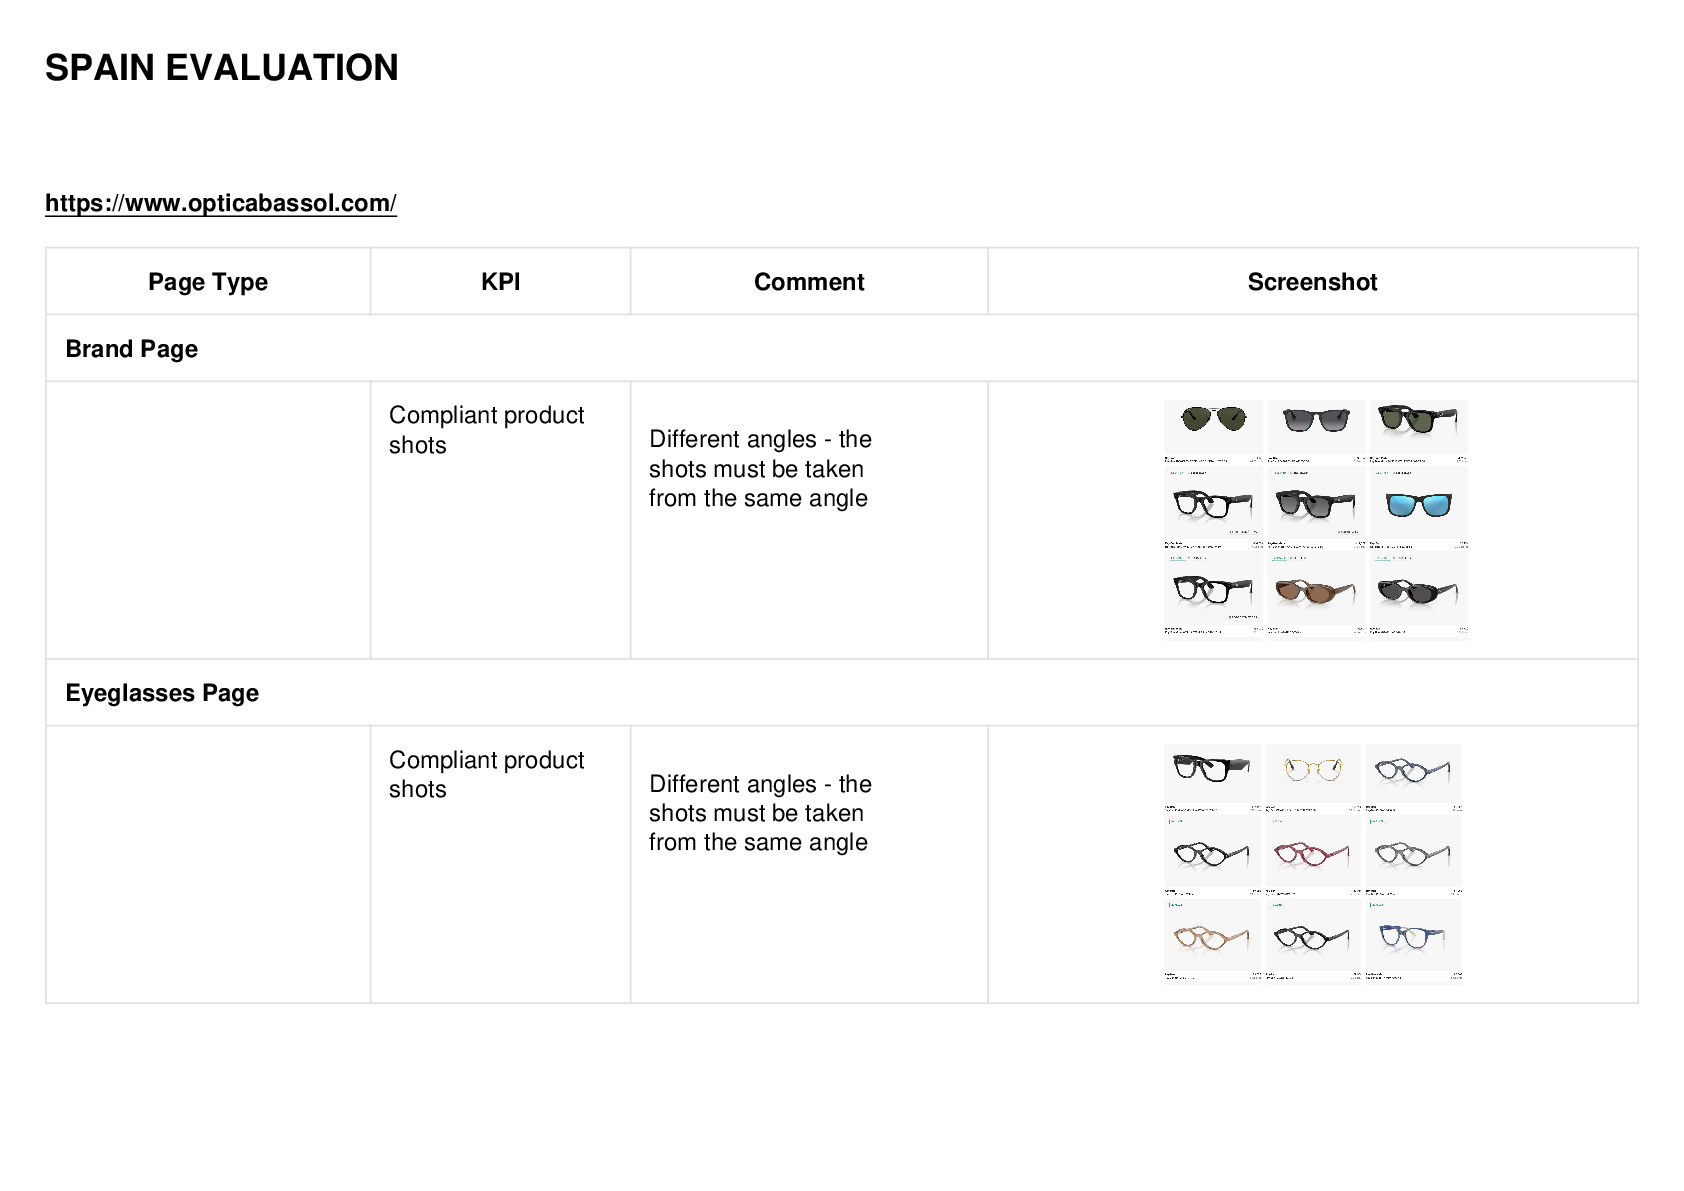Select the Page Type column header
This screenshot has height=1191, width=1684.
(x=208, y=282)
